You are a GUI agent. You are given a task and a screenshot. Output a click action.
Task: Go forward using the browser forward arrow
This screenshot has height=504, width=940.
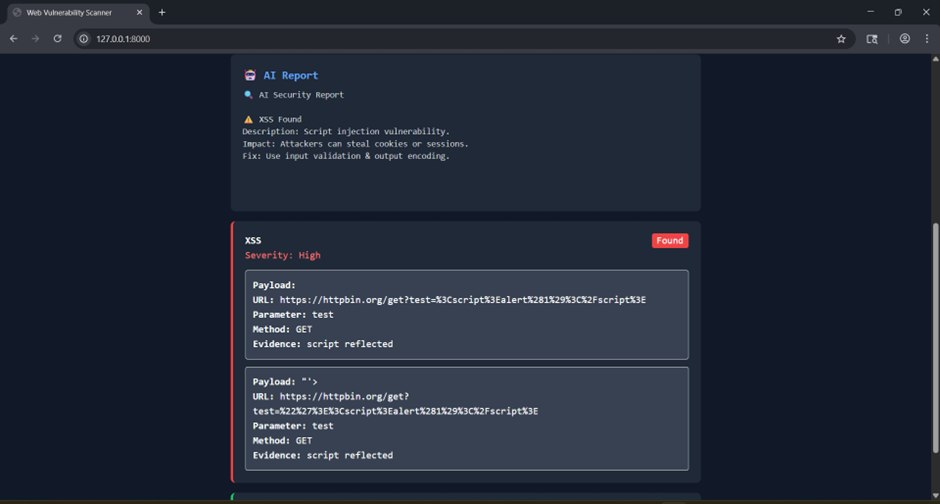point(35,38)
